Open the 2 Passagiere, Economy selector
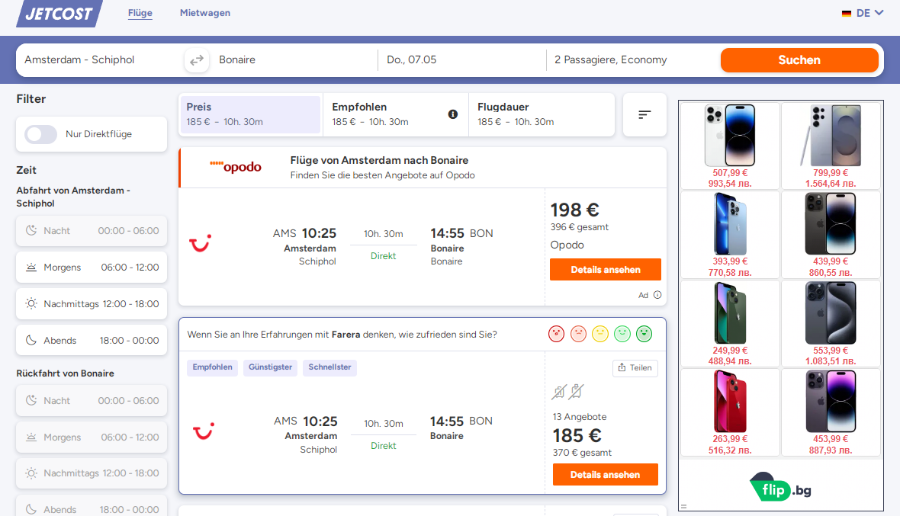The image size is (900, 516). click(631, 60)
